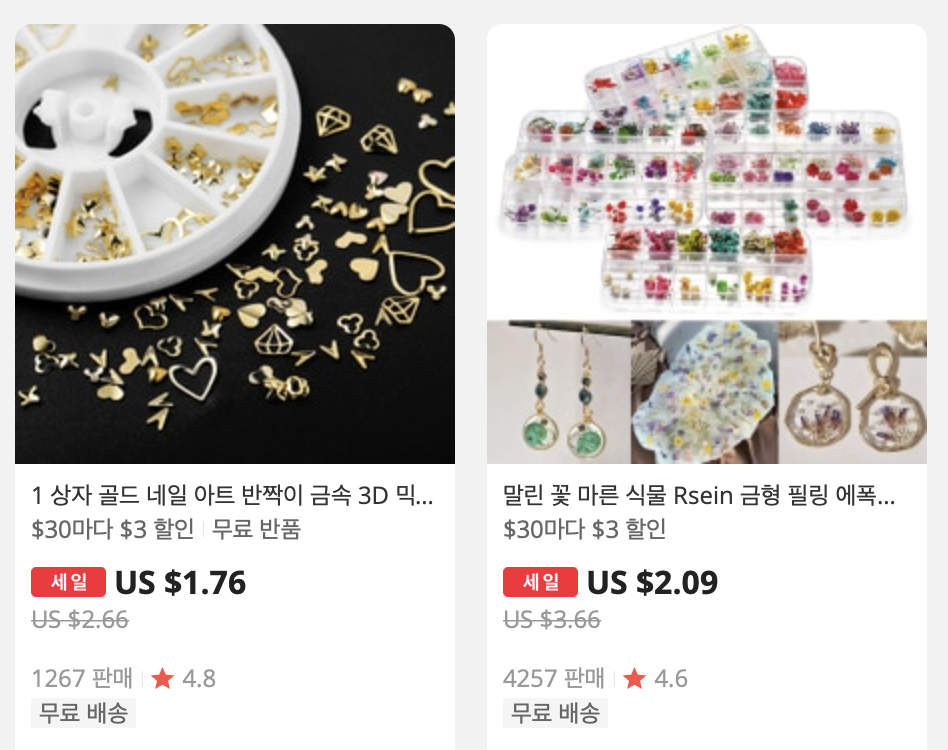Click the dried flowers Rsein product title

pos(699,496)
